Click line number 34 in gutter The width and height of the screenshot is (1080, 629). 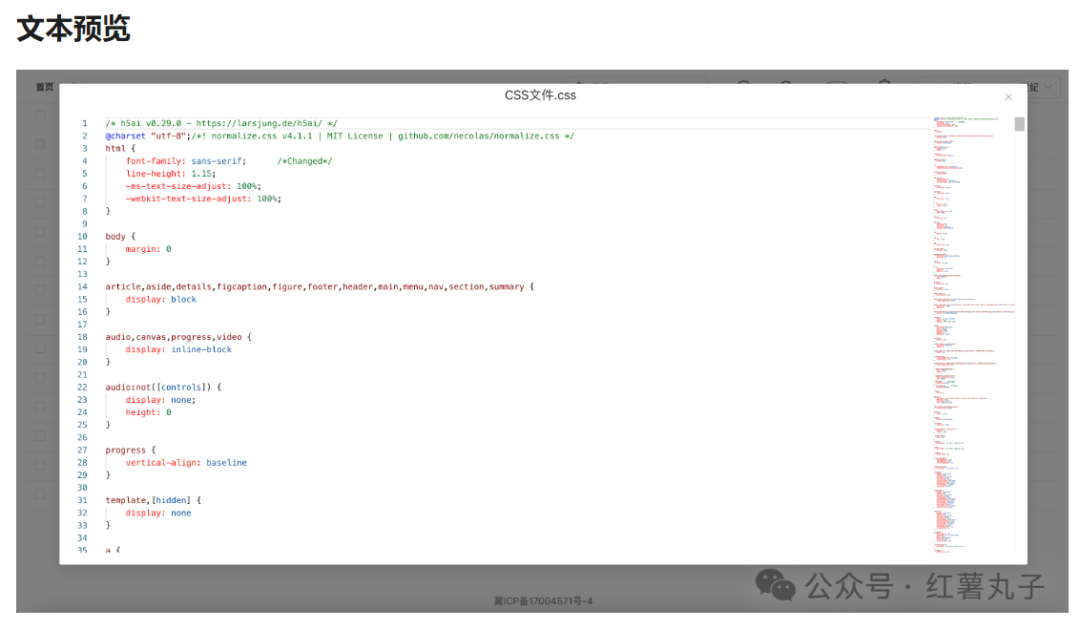tap(83, 538)
